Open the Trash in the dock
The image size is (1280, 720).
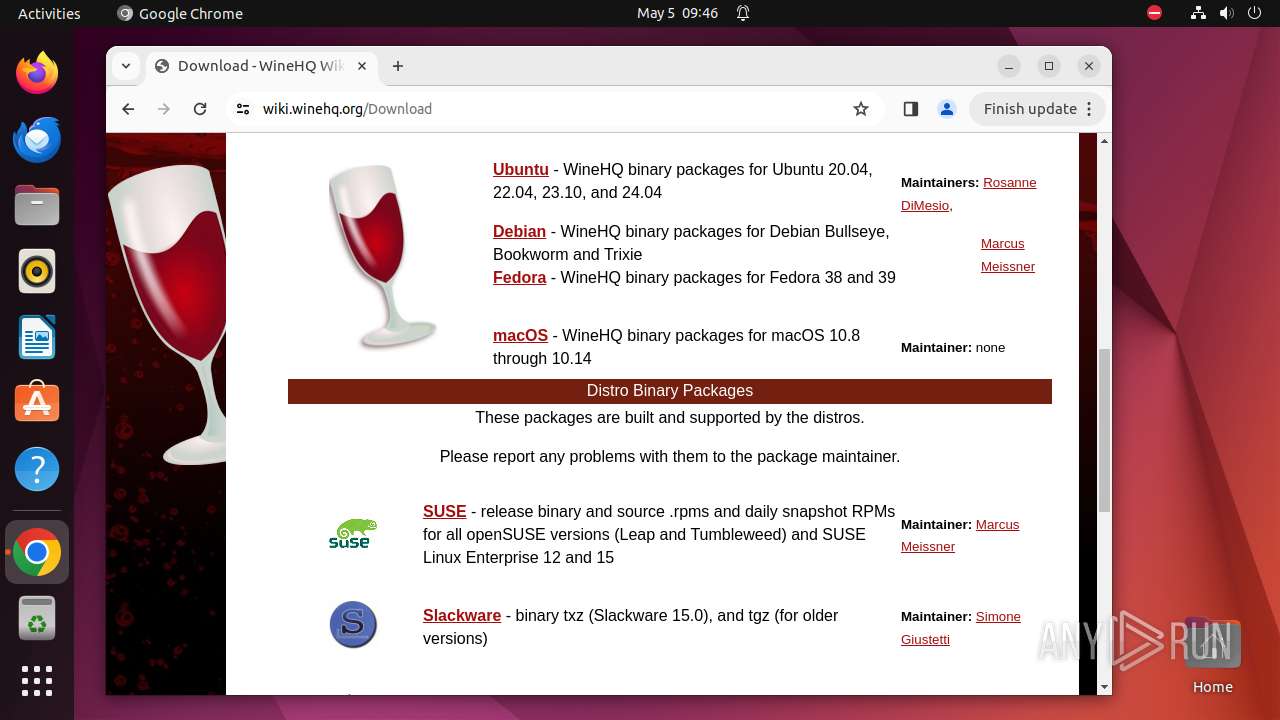coord(37,618)
